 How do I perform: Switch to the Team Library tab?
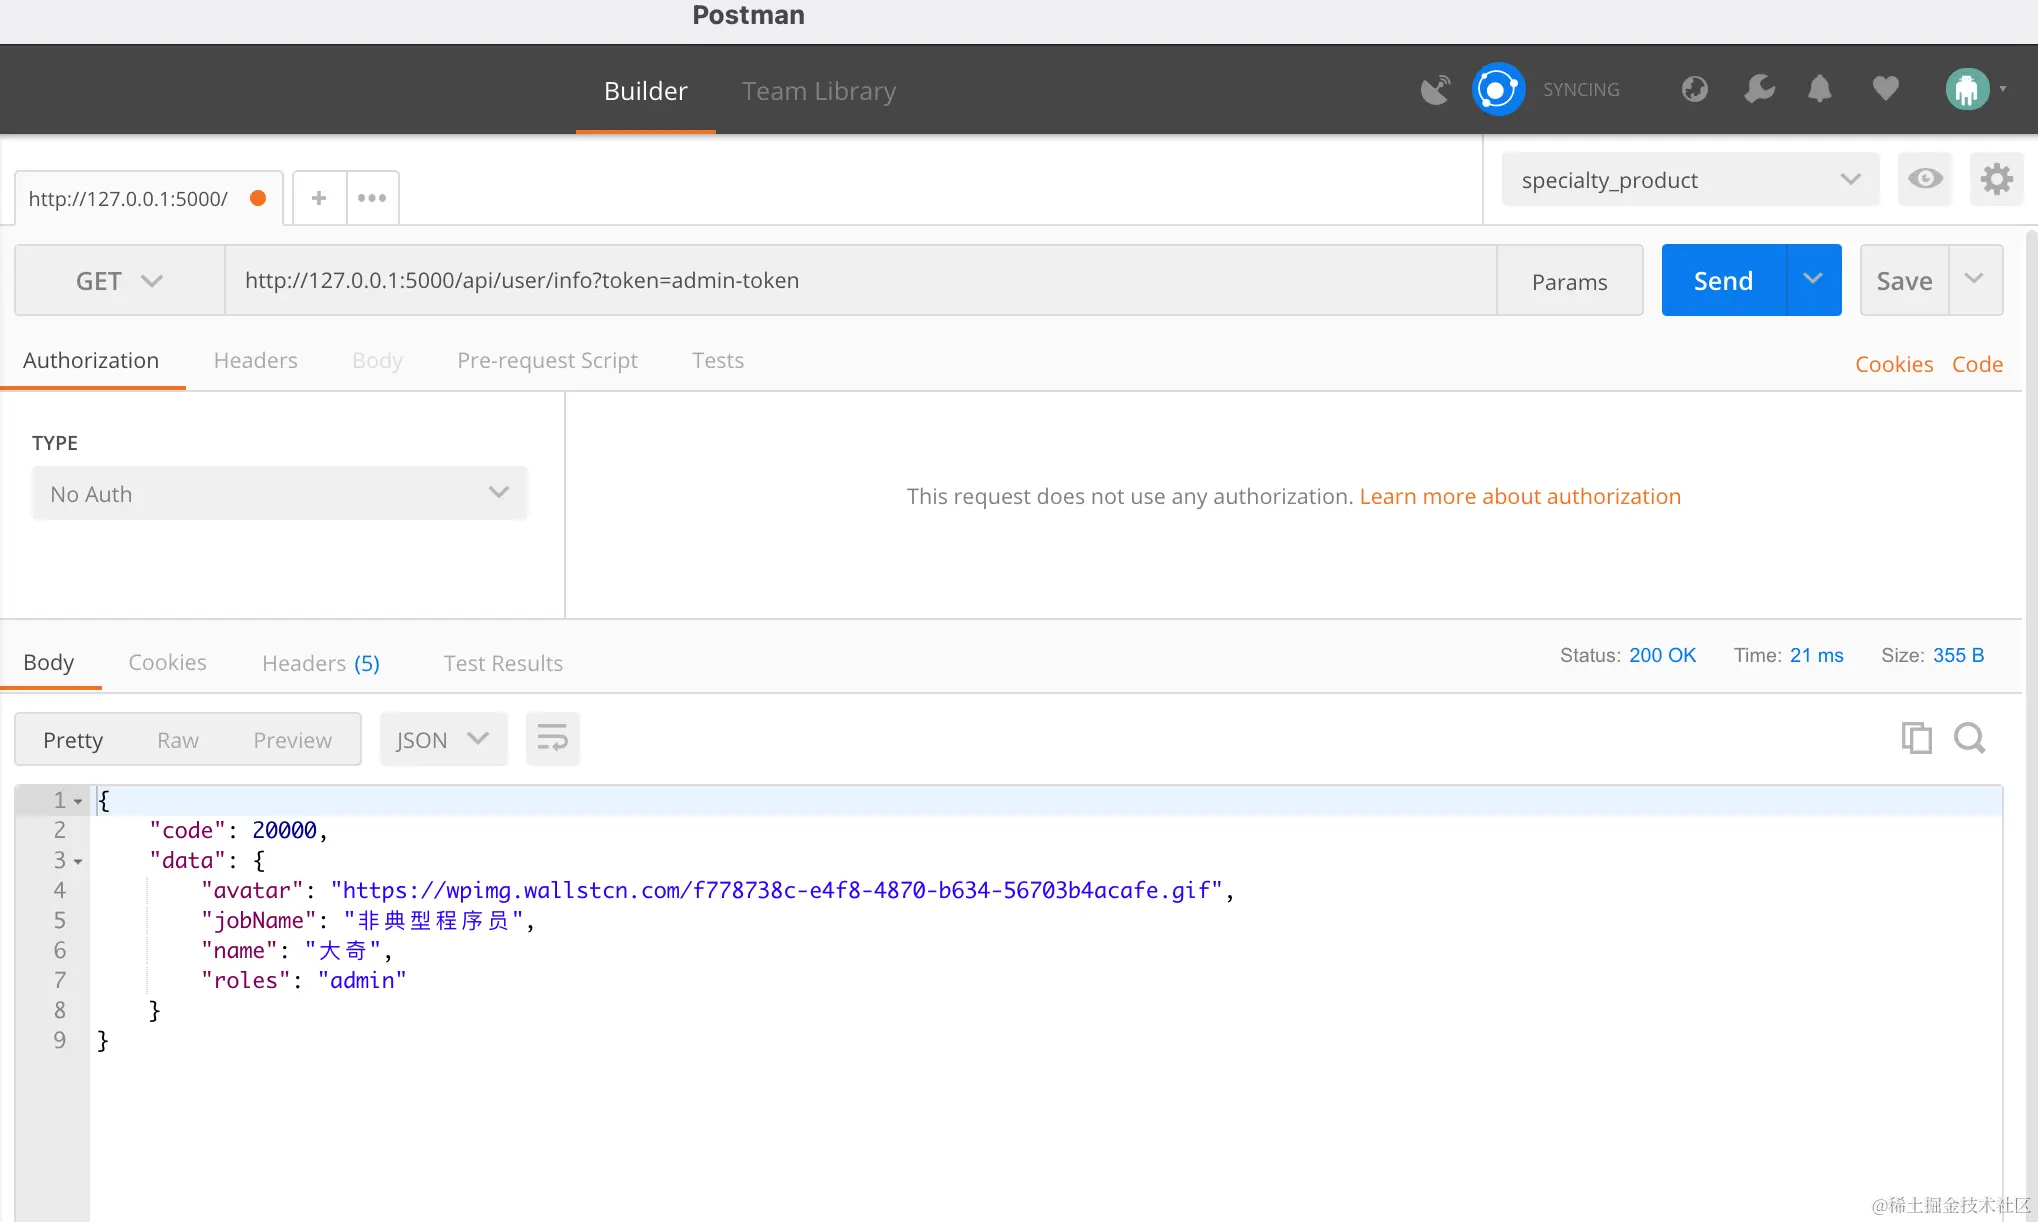(818, 91)
